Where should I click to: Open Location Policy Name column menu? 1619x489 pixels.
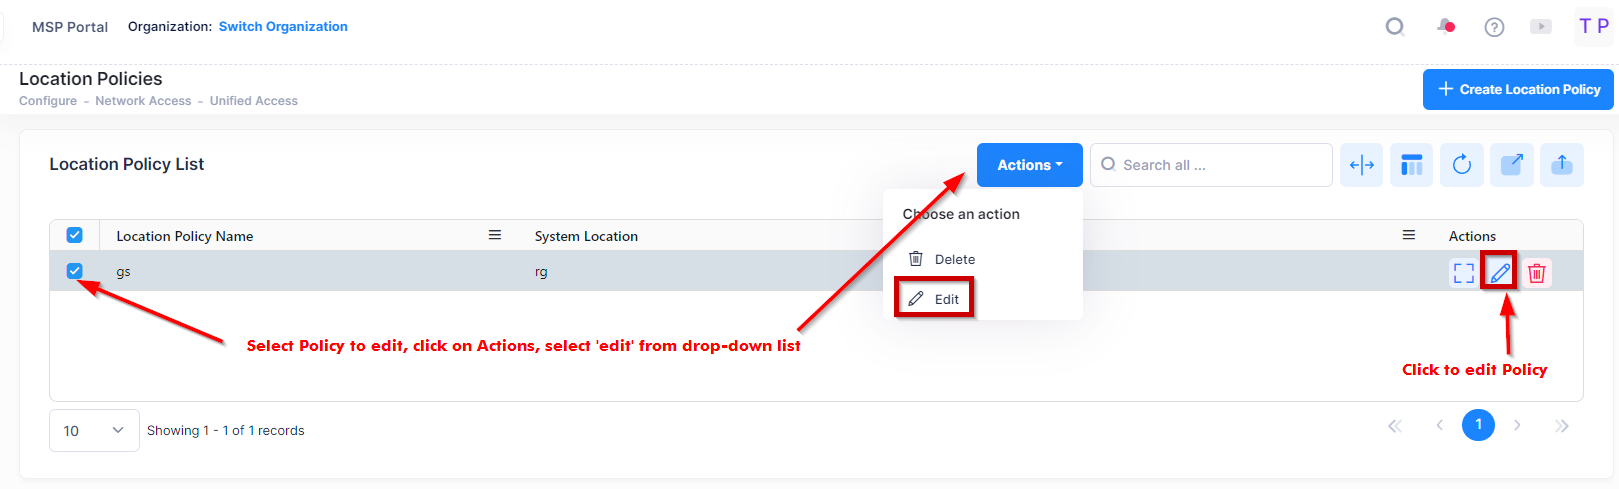(x=494, y=235)
